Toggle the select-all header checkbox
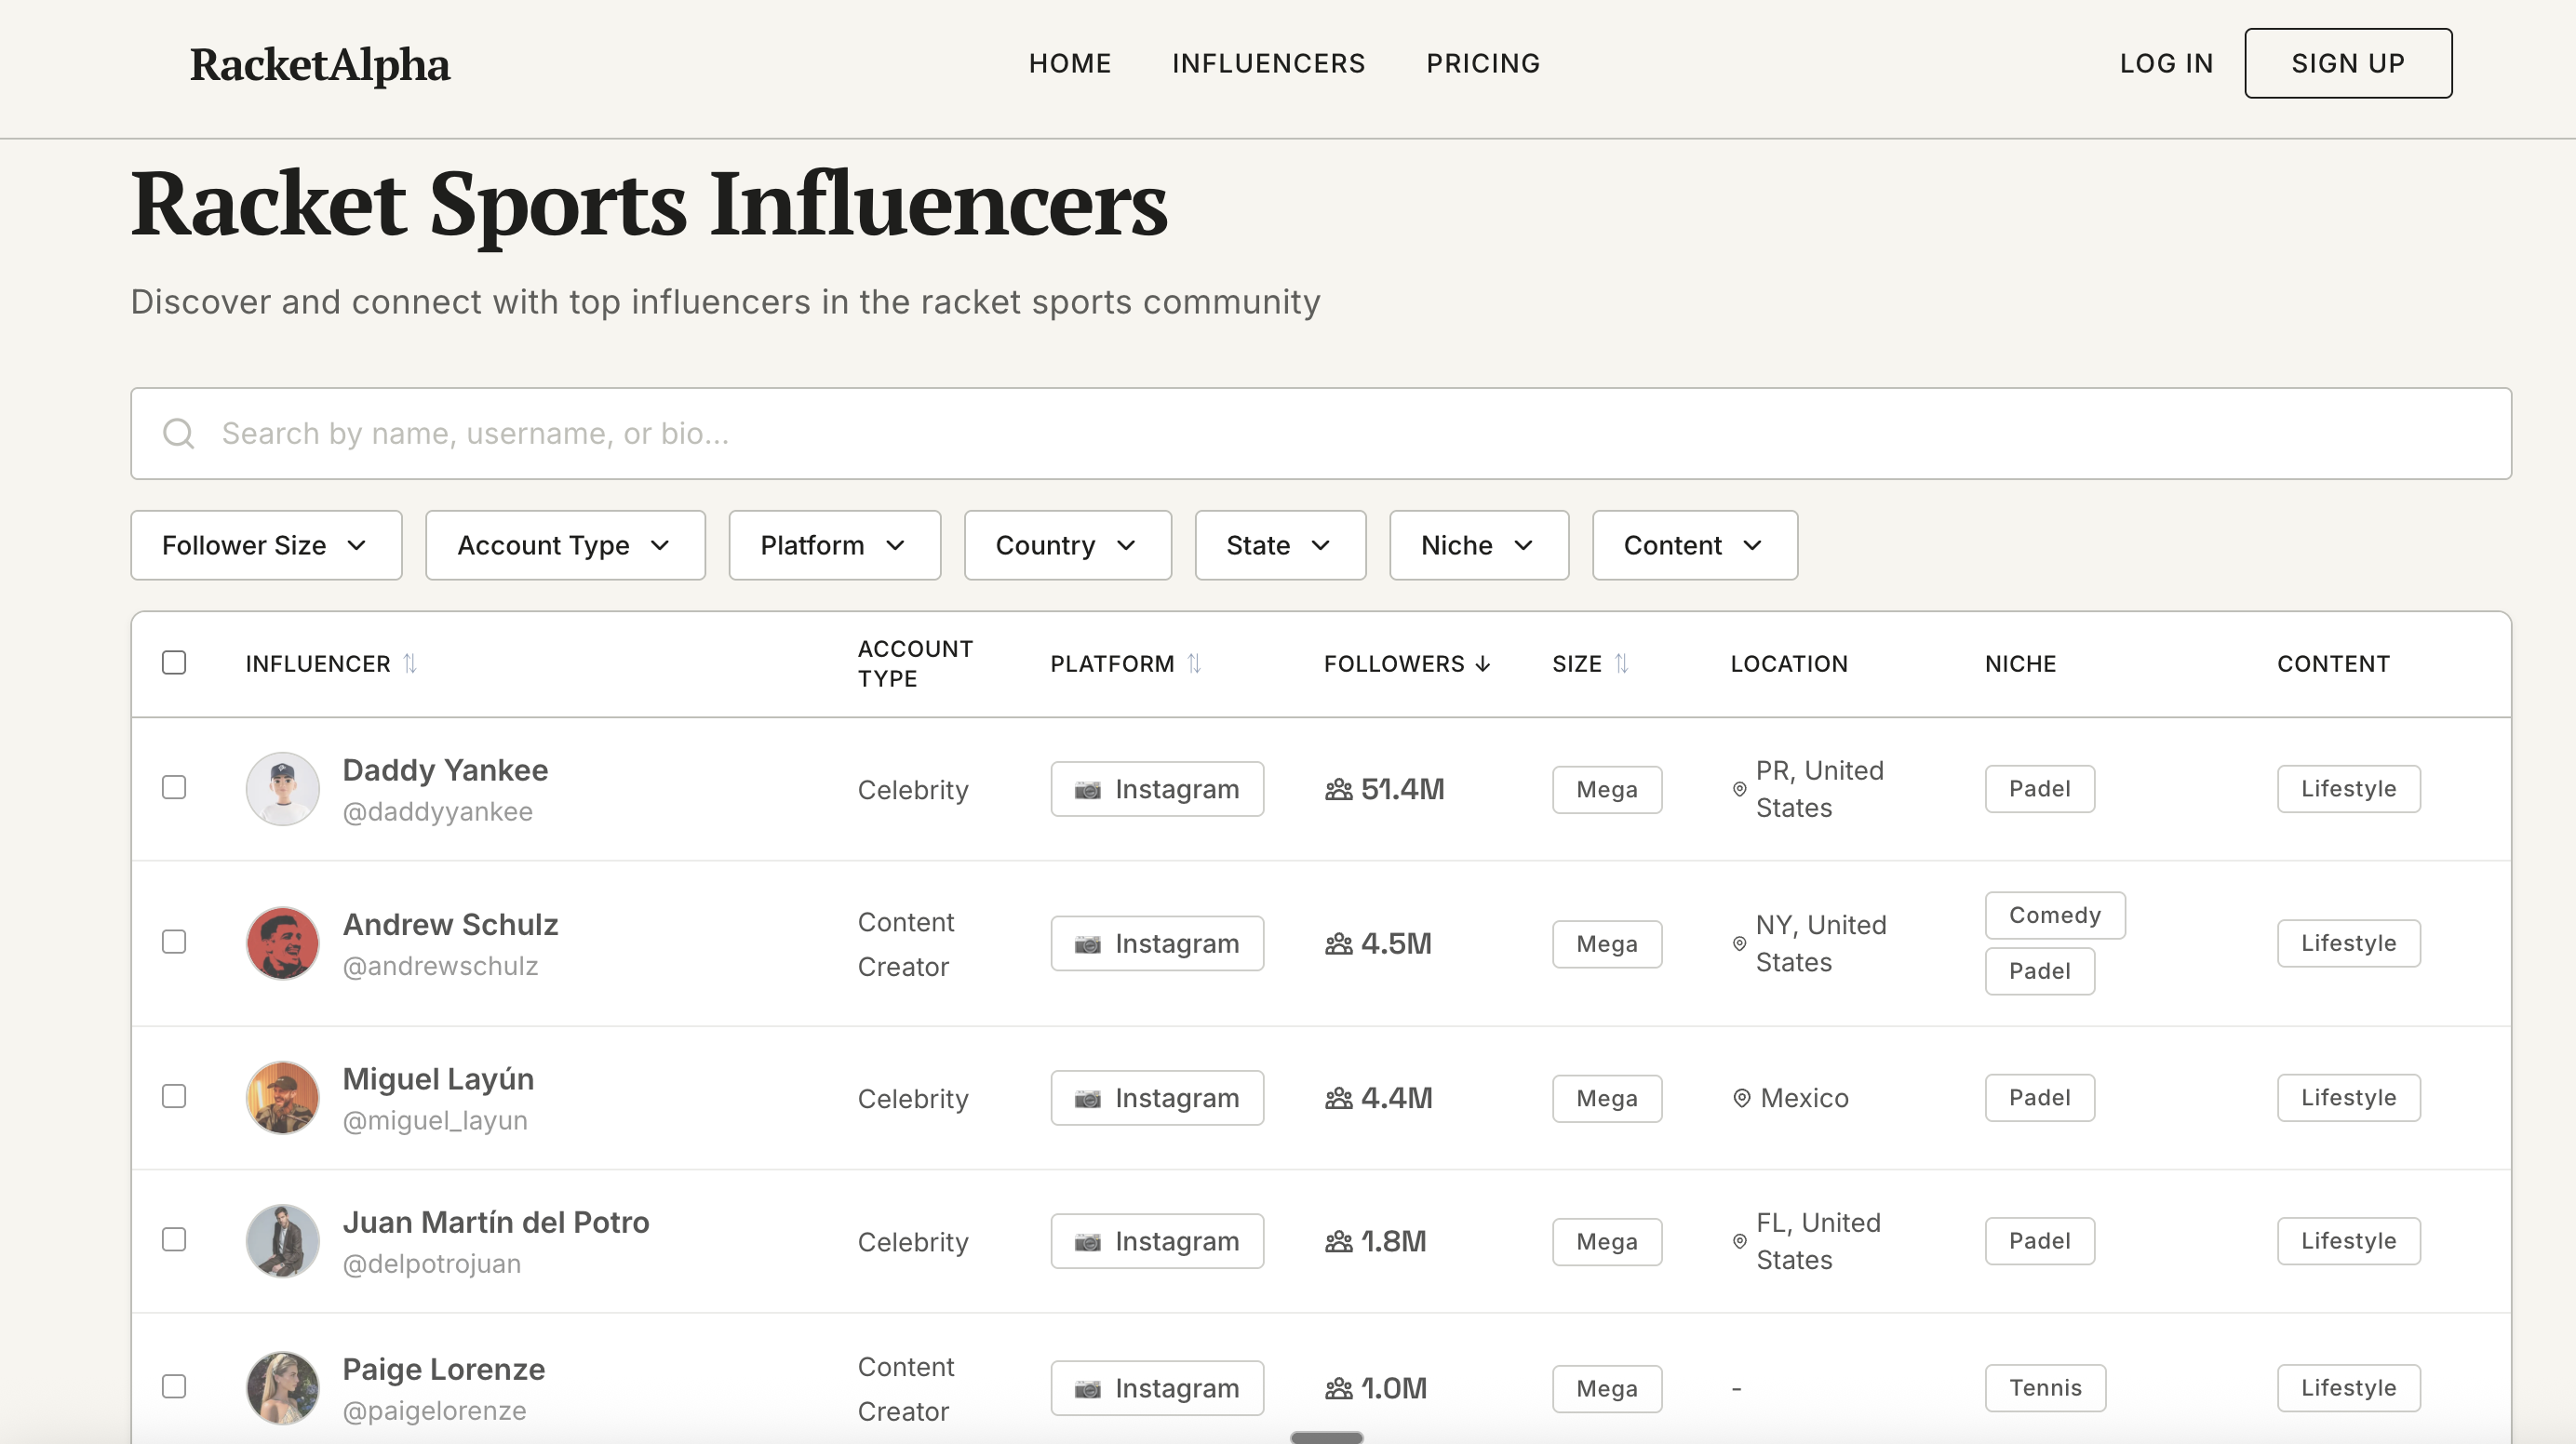Image resolution: width=2576 pixels, height=1444 pixels. pos(174,663)
